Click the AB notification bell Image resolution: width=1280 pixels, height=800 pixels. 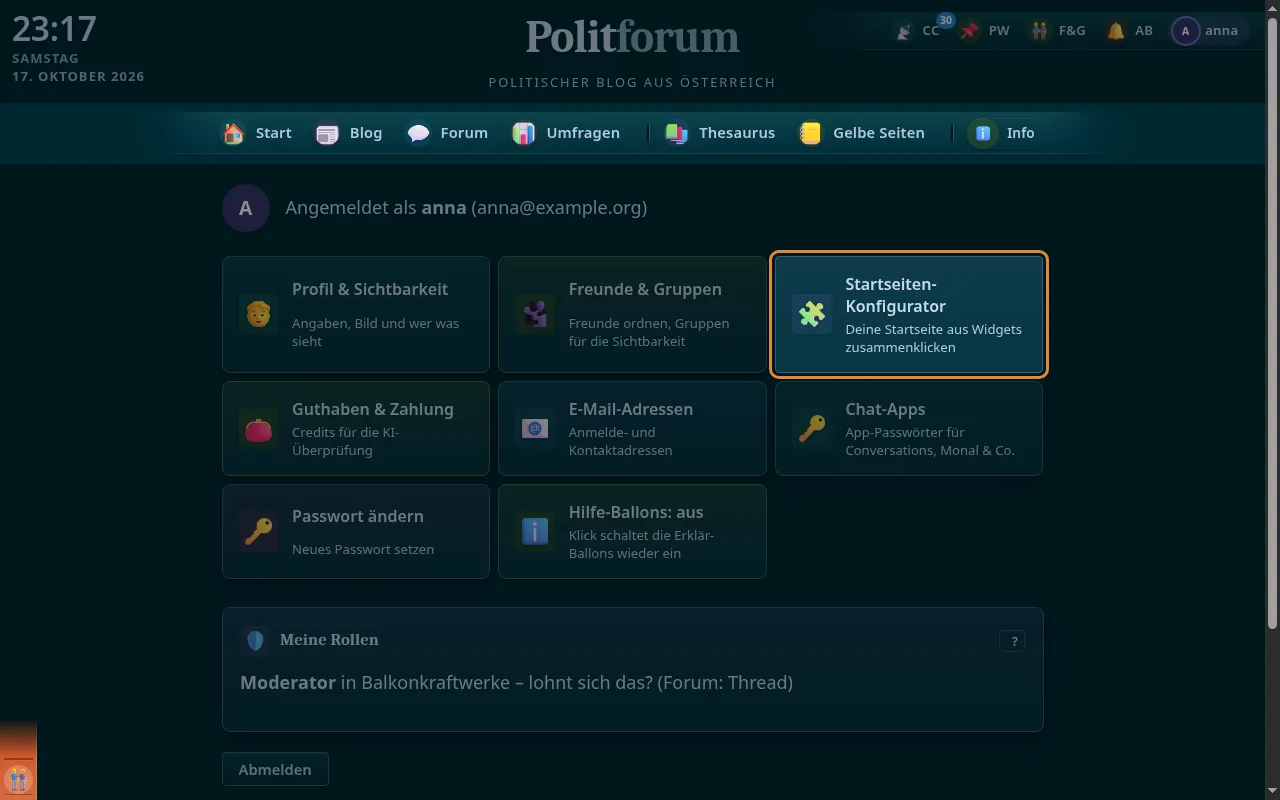click(1116, 31)
